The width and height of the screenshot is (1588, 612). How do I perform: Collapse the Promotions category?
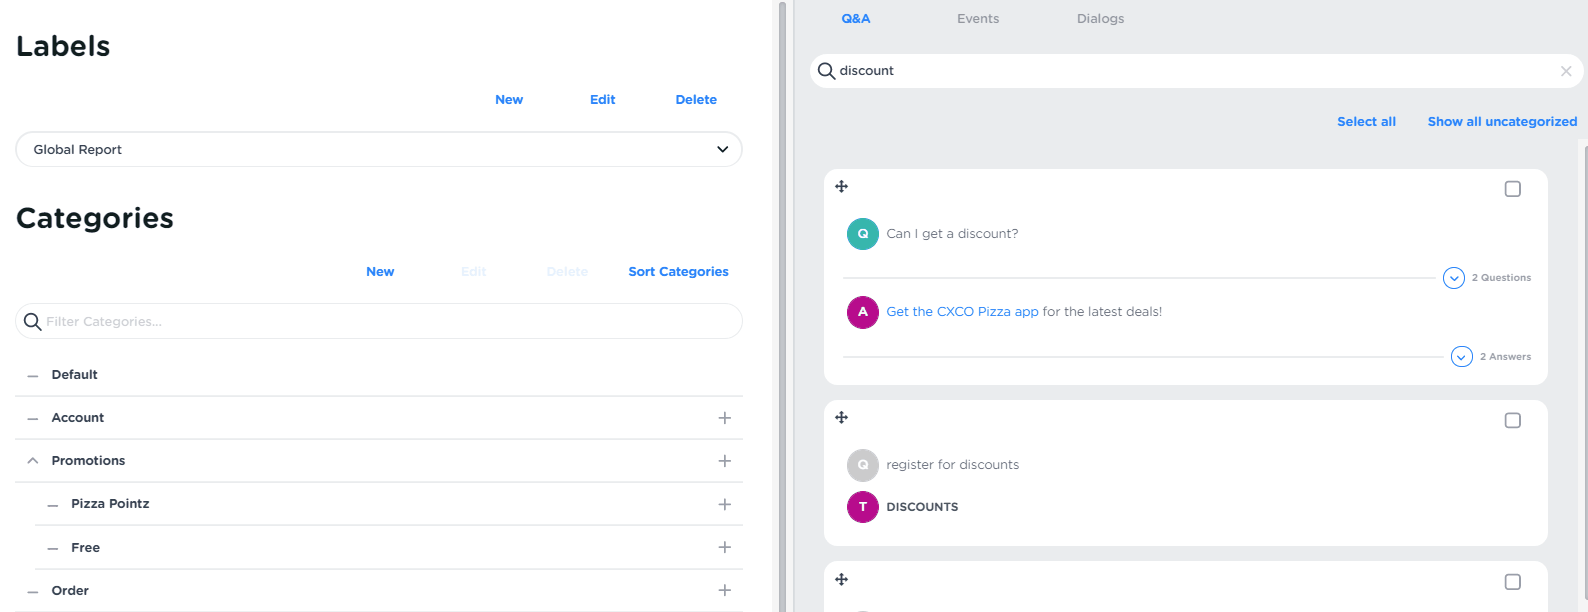tap(33, 461)
